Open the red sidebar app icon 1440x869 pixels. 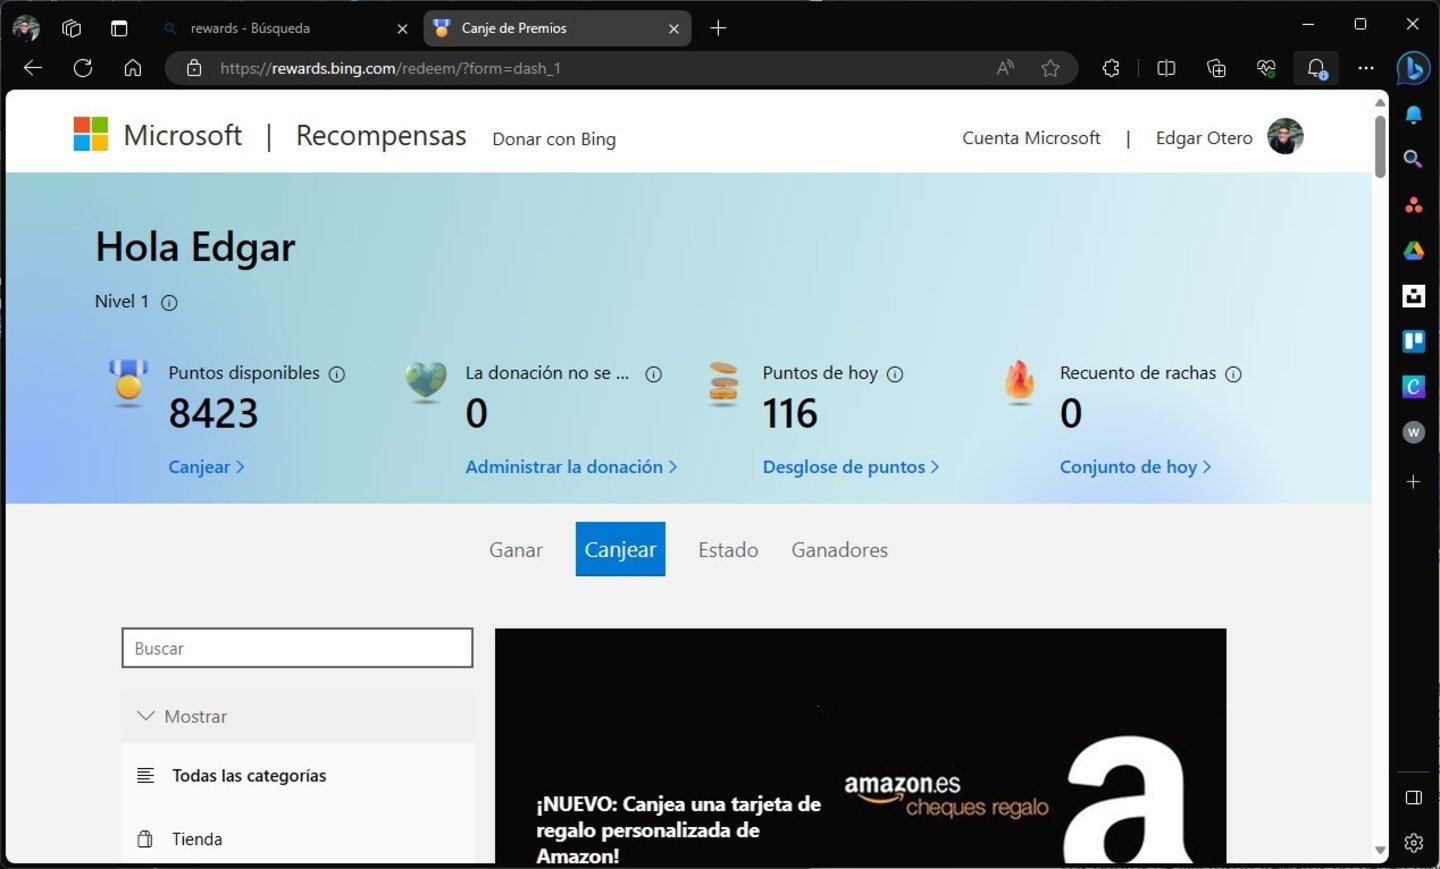click(1413, 205)
